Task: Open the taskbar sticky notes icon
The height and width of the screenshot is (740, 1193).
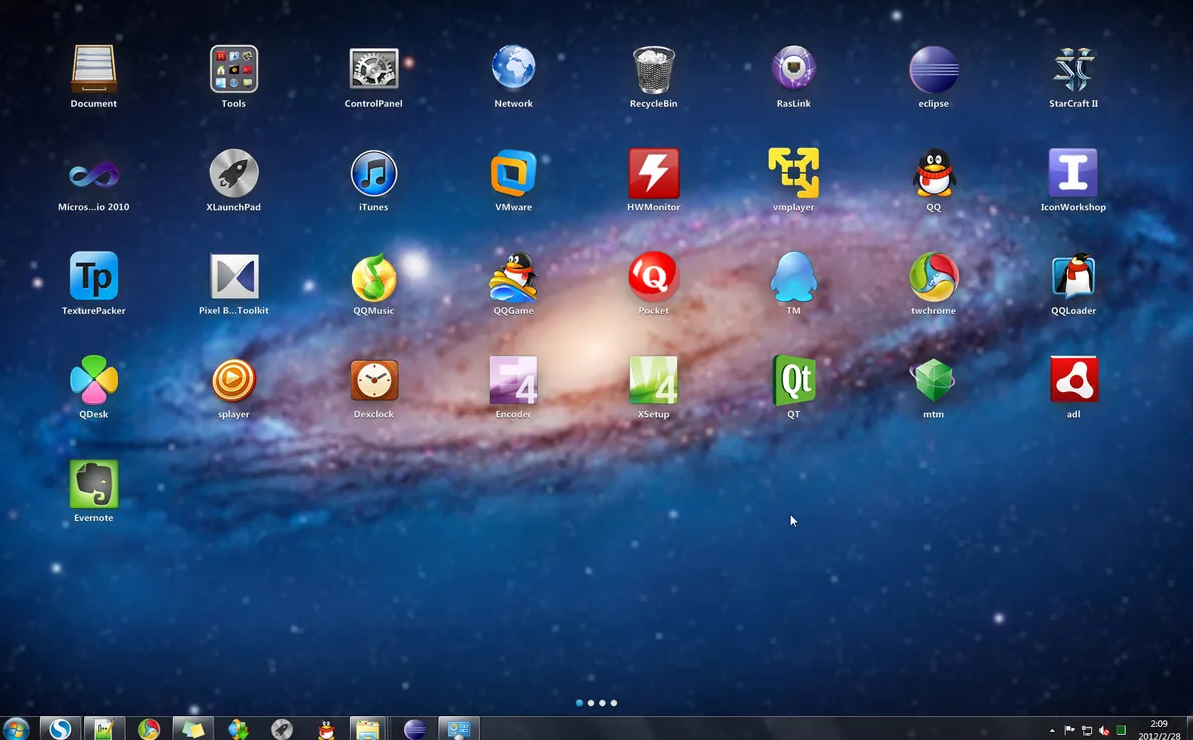Action: tap(193, 729)
